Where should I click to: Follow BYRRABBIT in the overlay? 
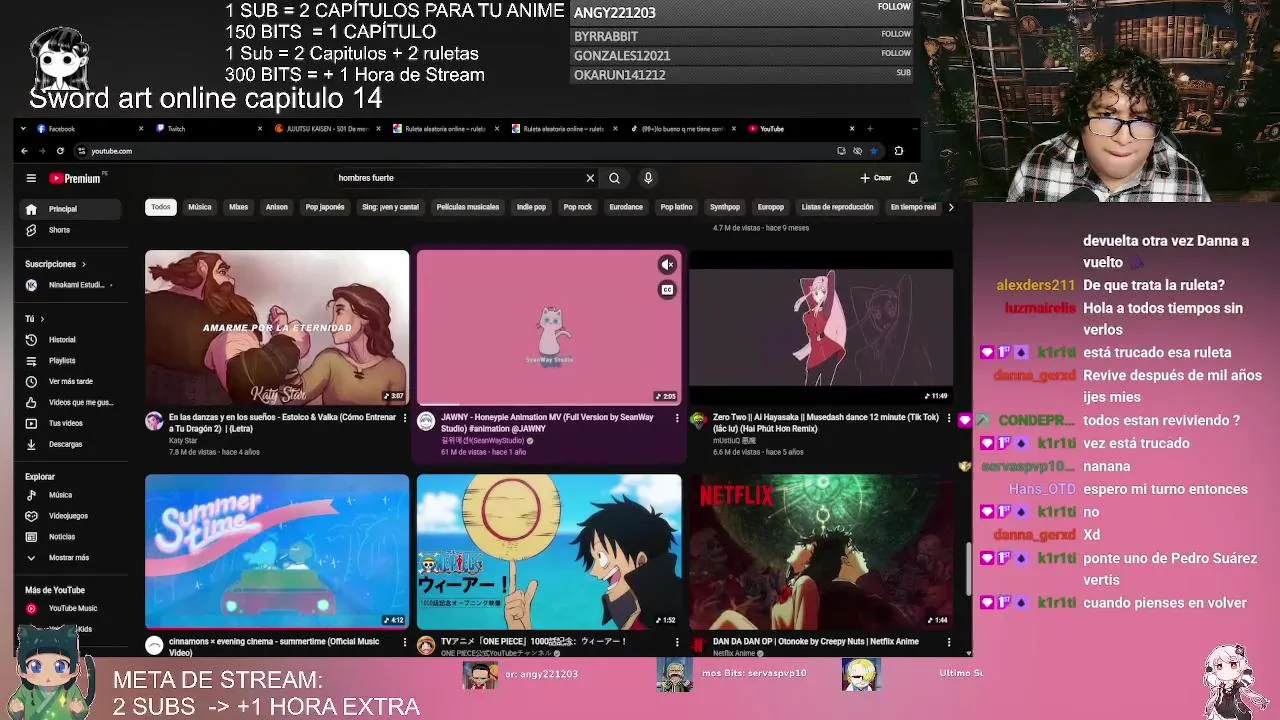(896, 34)
